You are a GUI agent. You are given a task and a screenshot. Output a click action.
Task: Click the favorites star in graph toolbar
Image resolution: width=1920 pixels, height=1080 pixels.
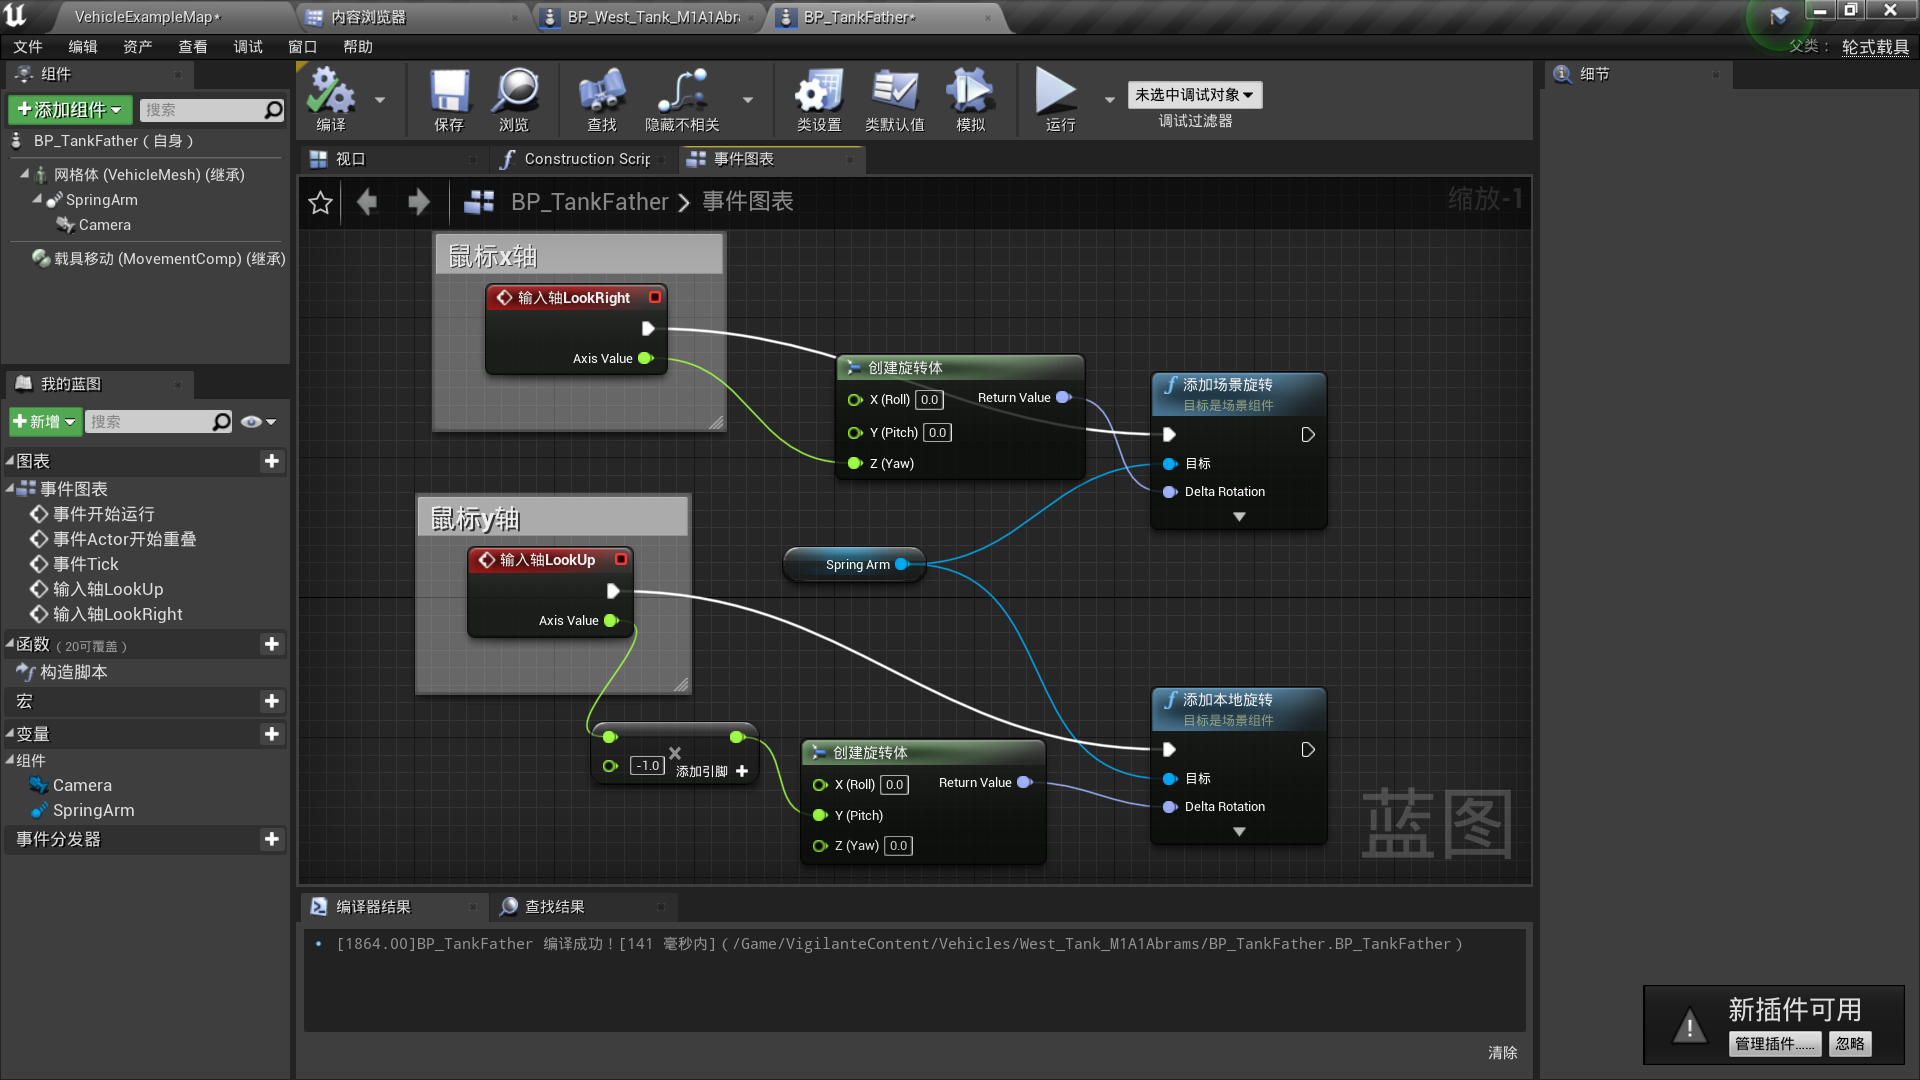pyautogui.click(x=320, y=203)
